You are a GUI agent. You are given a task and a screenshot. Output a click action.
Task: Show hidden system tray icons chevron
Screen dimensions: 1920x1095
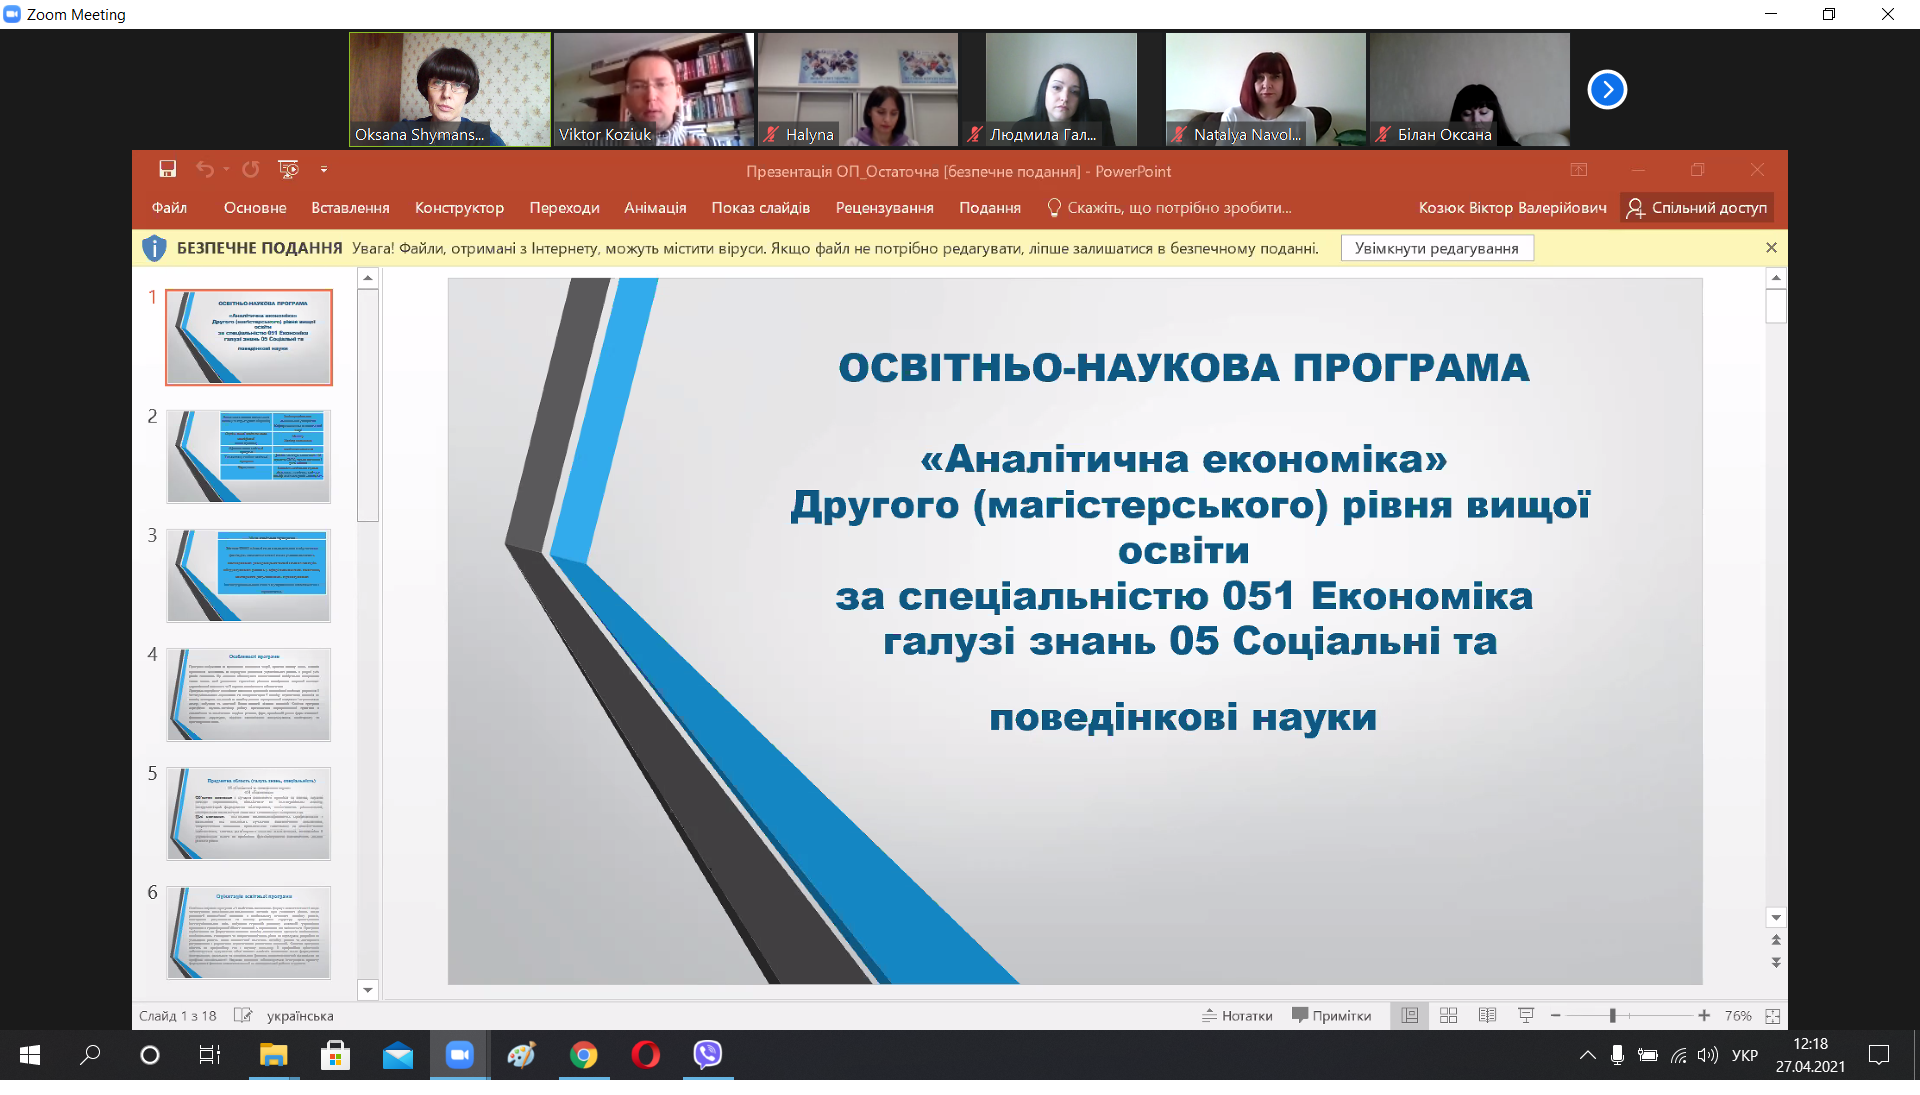coord(1587,1055)
